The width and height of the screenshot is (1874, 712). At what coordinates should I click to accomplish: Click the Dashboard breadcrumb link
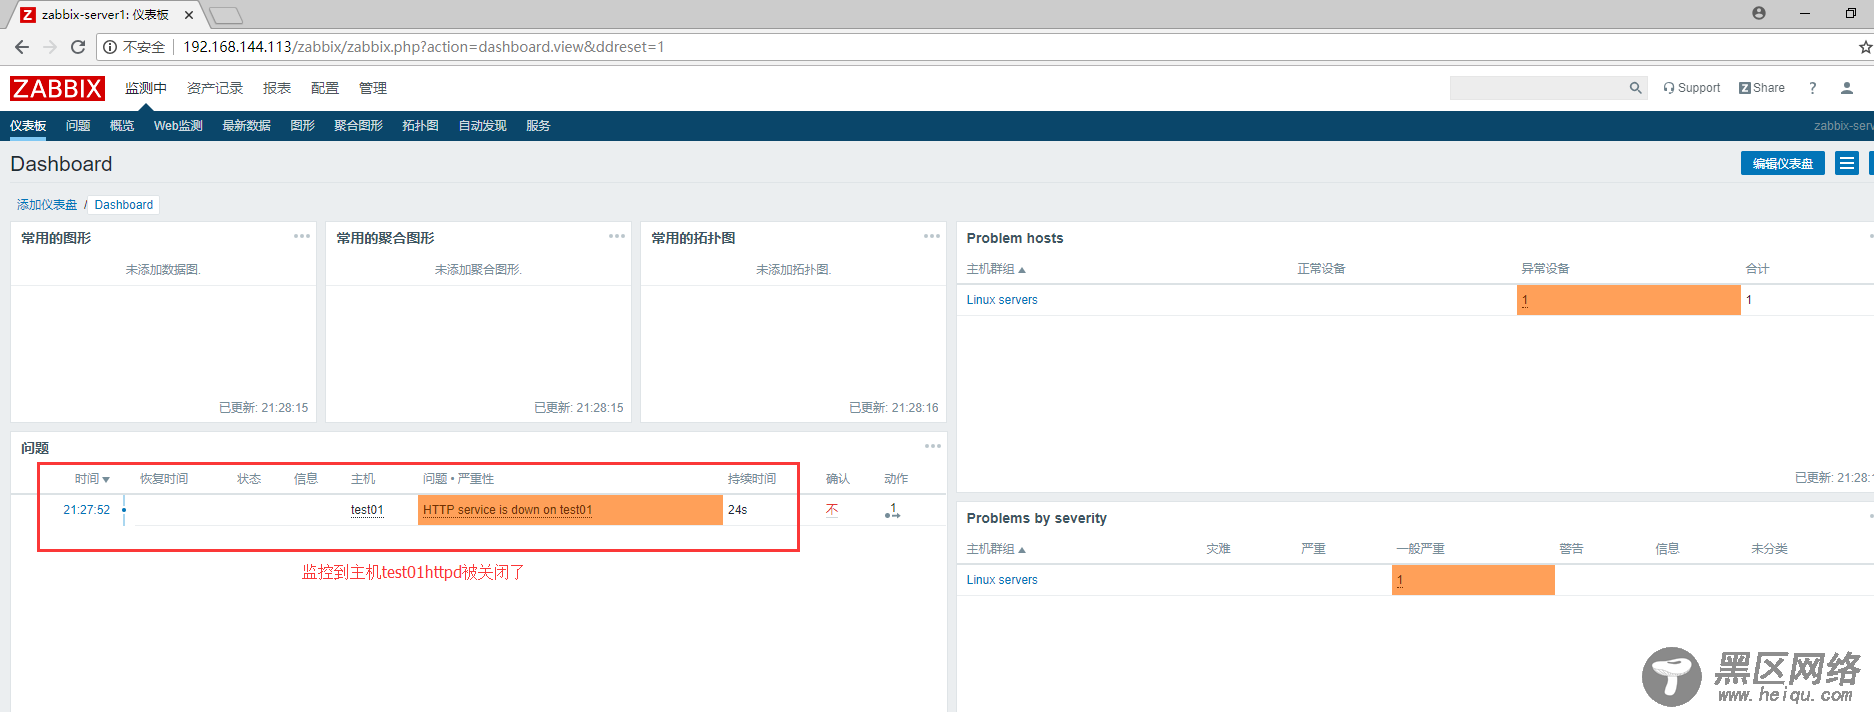(124, 205)
